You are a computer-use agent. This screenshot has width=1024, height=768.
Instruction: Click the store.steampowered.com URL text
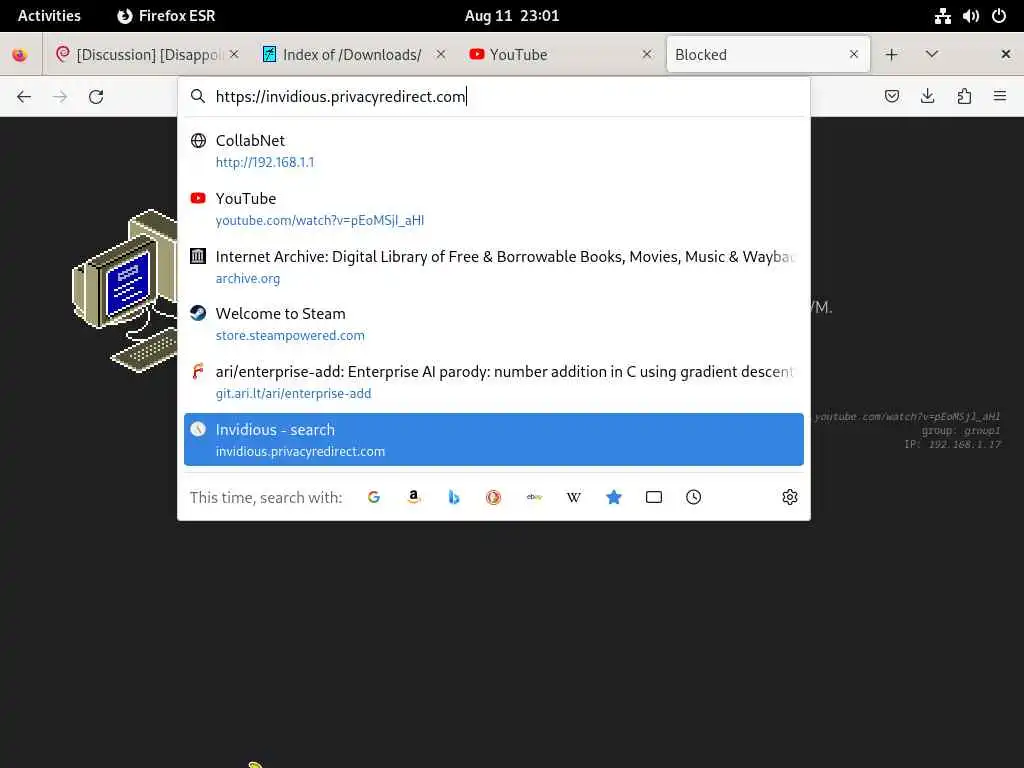coord(290,336)
